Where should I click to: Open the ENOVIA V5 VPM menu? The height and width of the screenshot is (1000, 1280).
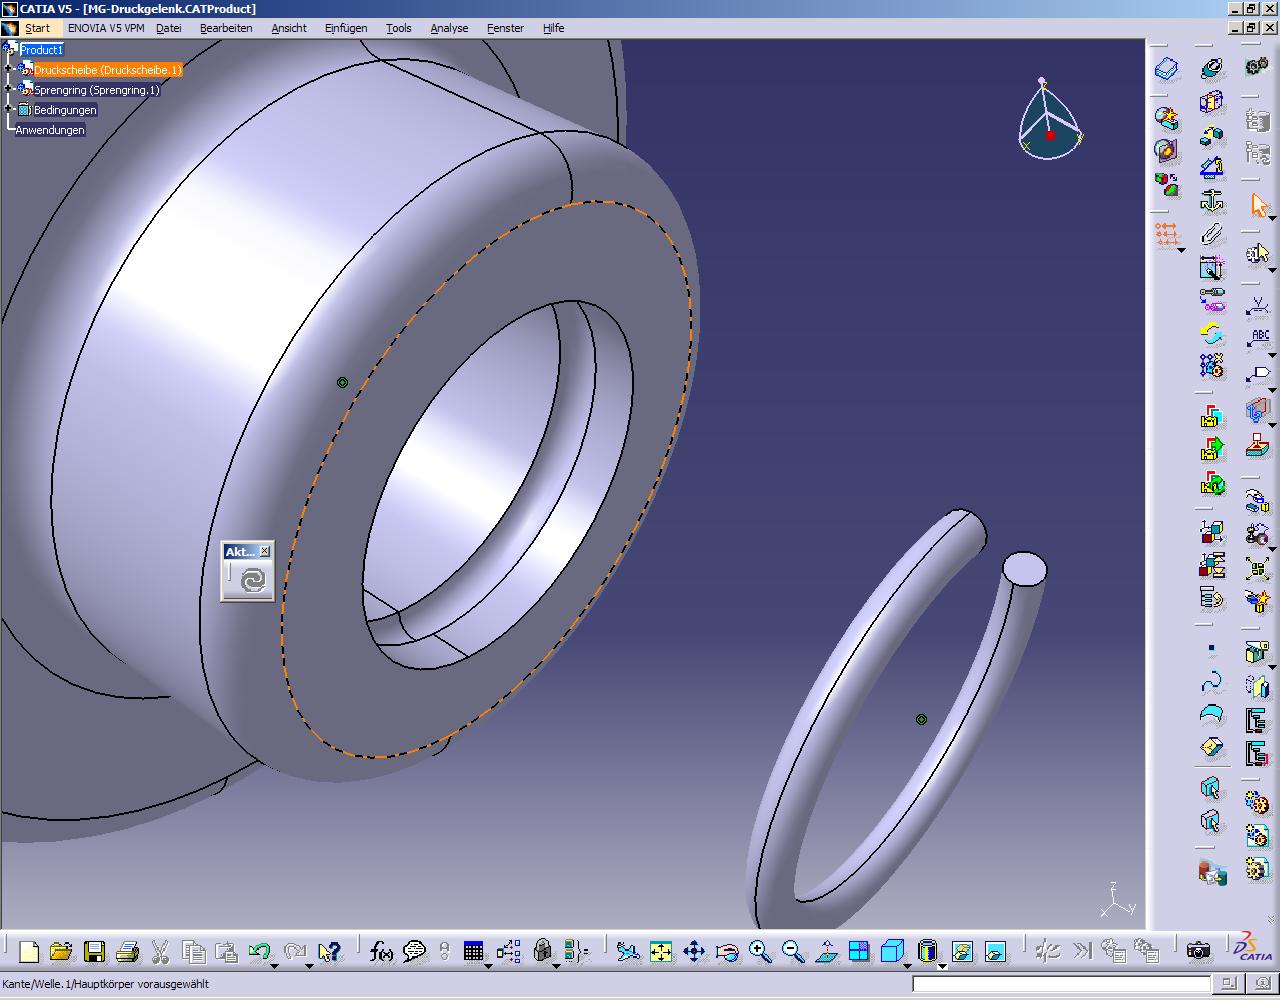pos(106,28)
